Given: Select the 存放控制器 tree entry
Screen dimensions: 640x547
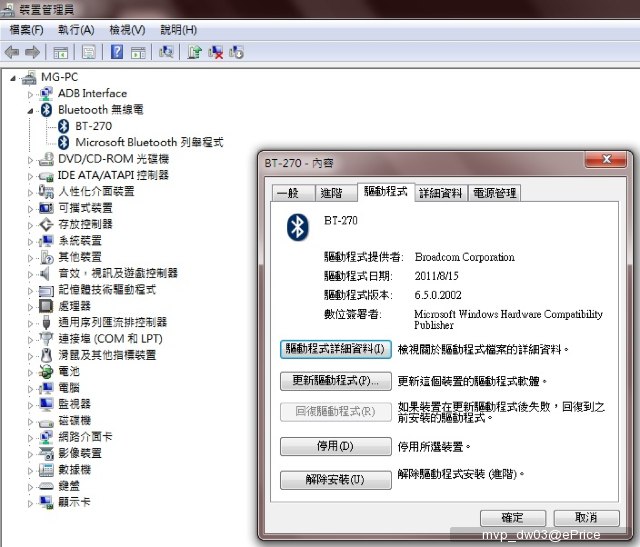Looking at the screenshot, I should pos(85,224).
